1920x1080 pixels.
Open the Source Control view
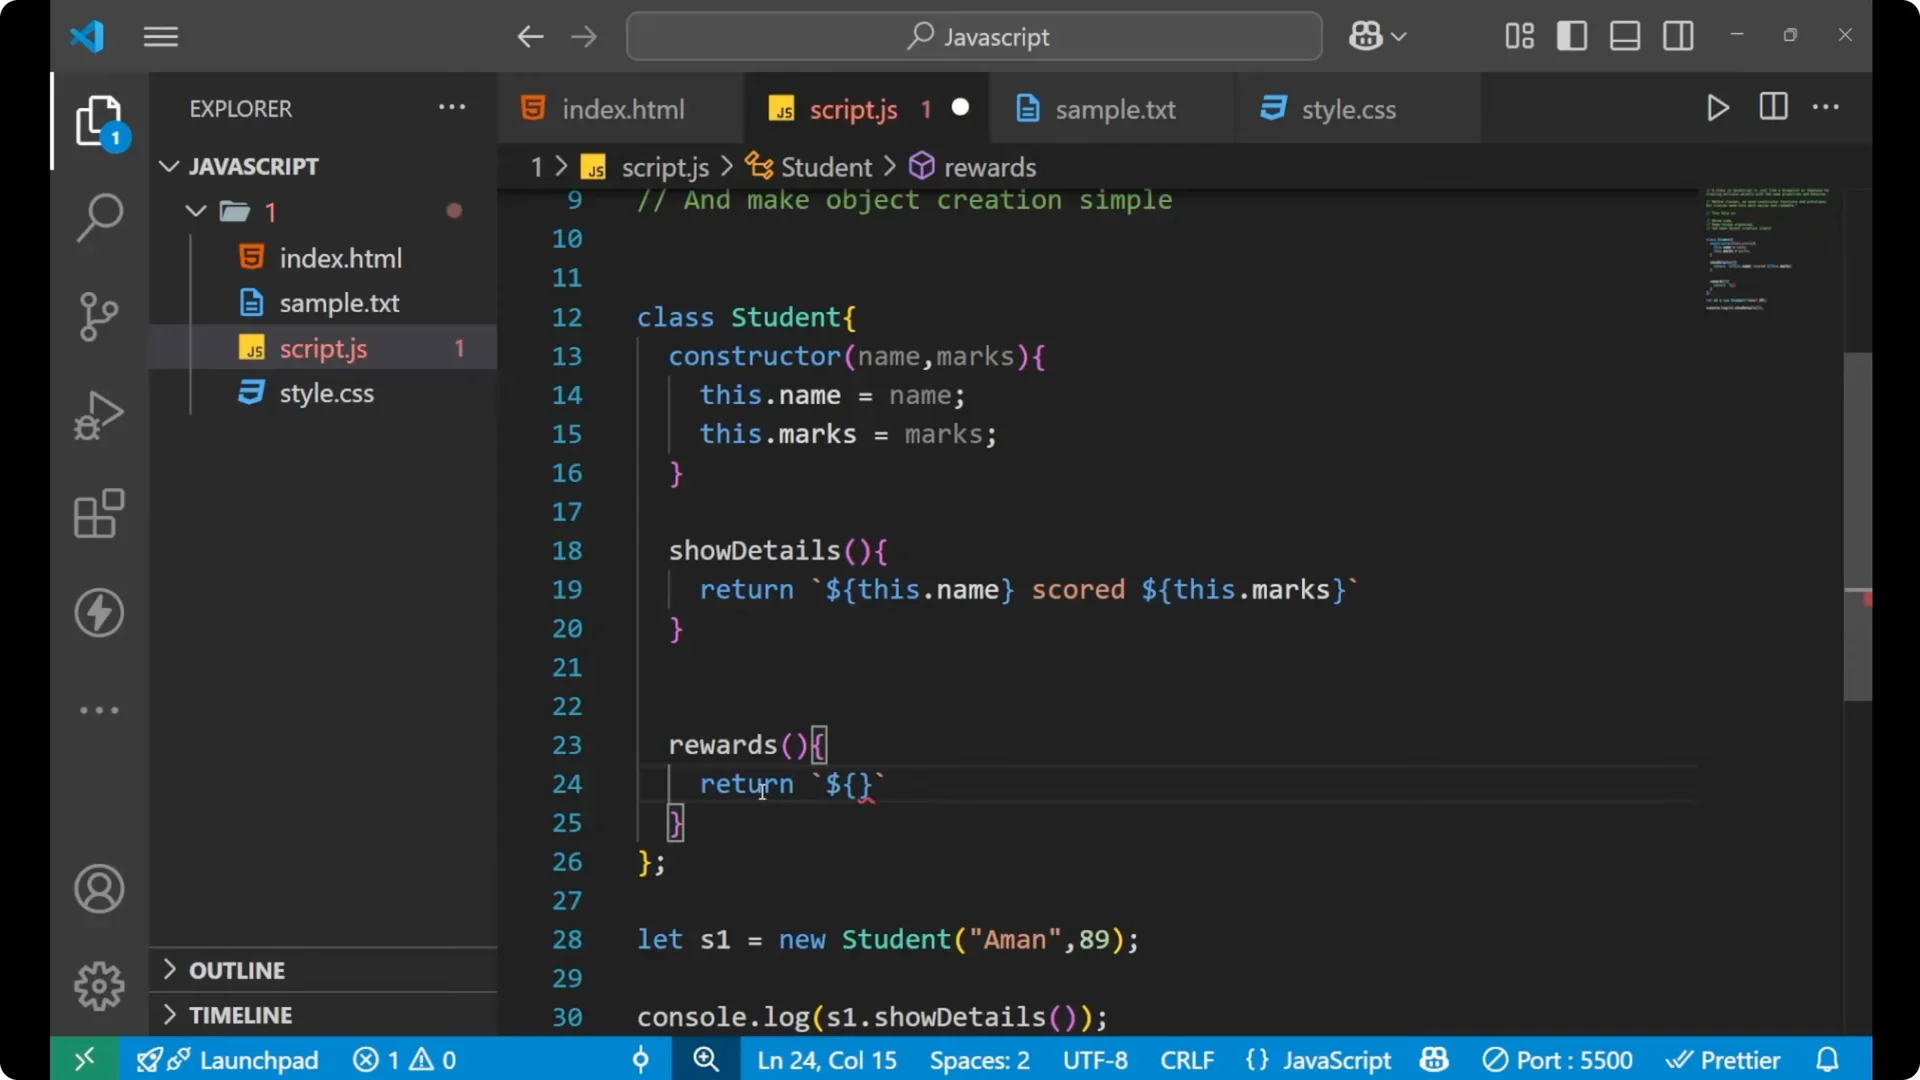[98, 316]
